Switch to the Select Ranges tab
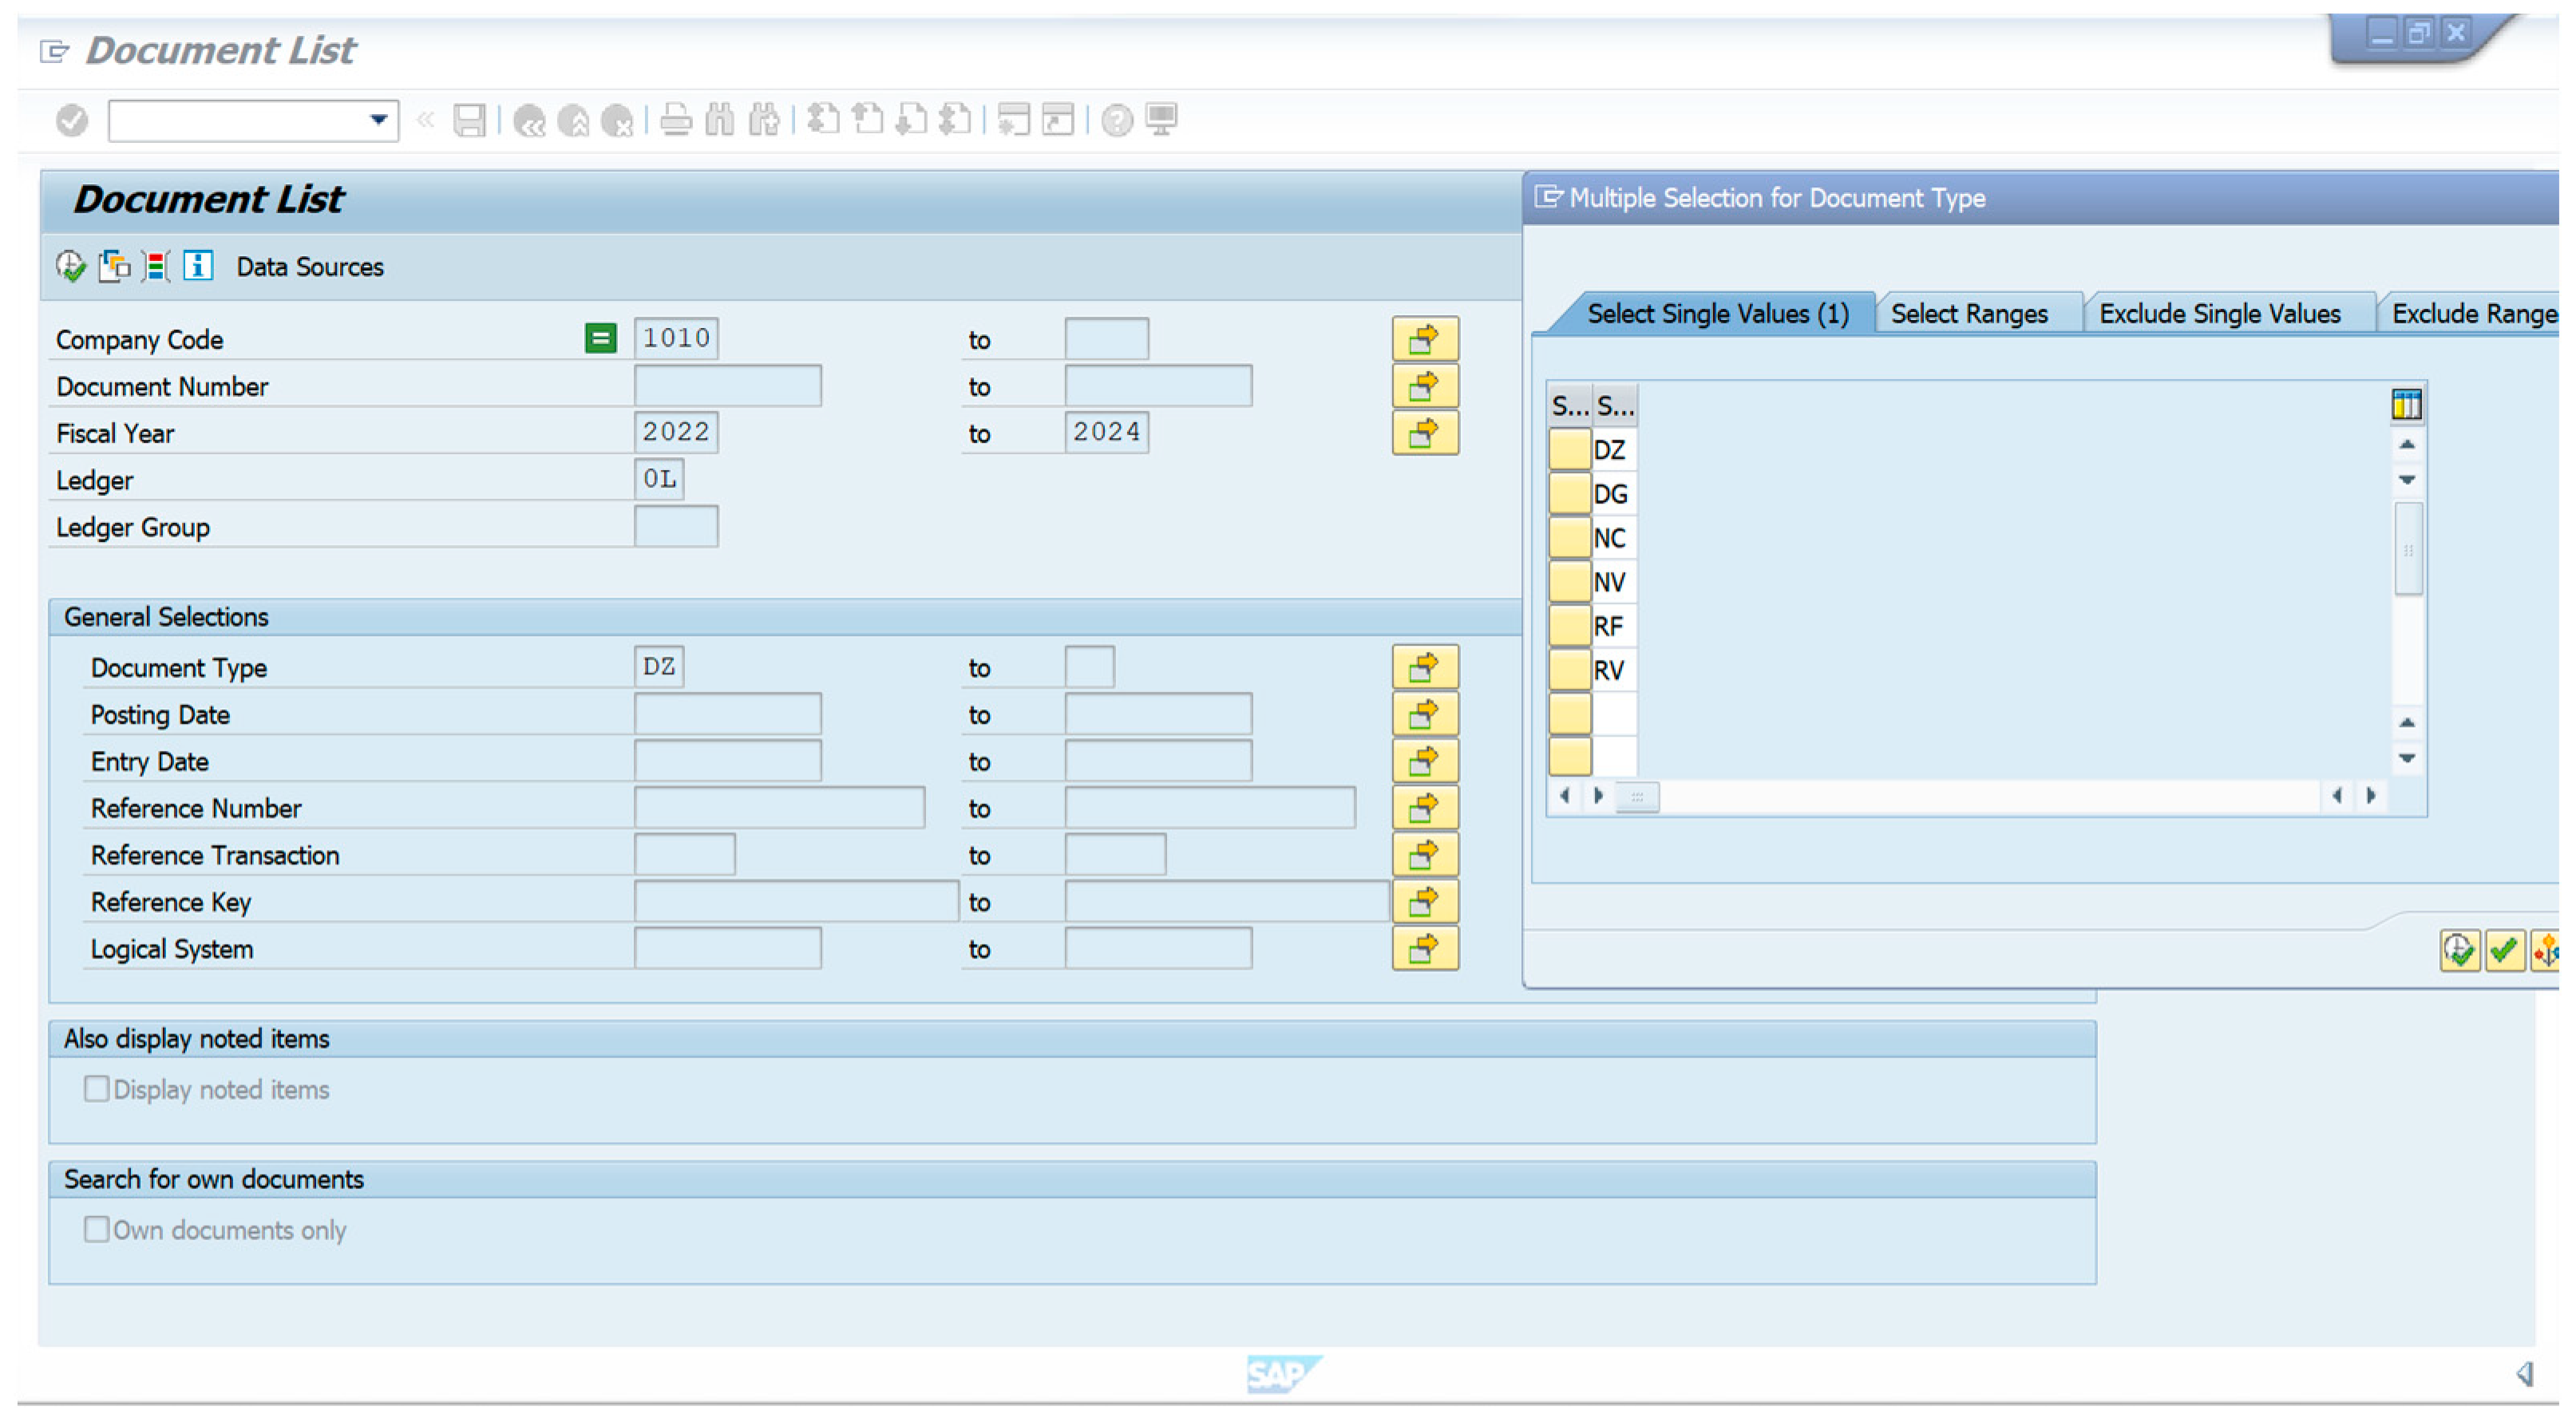Image resolution: width=2576 pixels, height=1426 pixels. tap(1968, 314)
